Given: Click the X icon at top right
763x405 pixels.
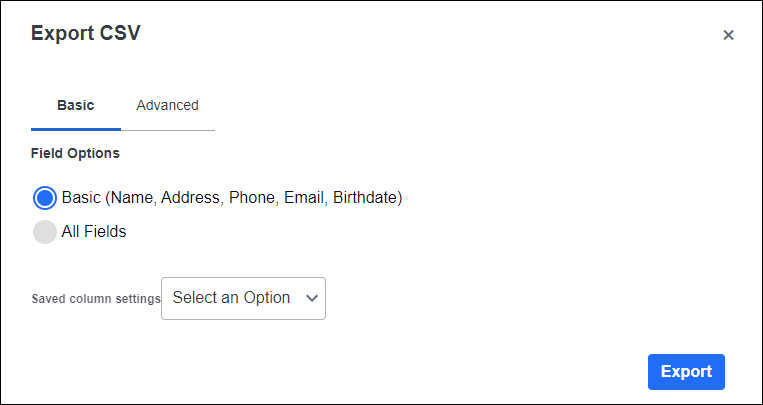Looking at the screenshot, I should 728,35.
